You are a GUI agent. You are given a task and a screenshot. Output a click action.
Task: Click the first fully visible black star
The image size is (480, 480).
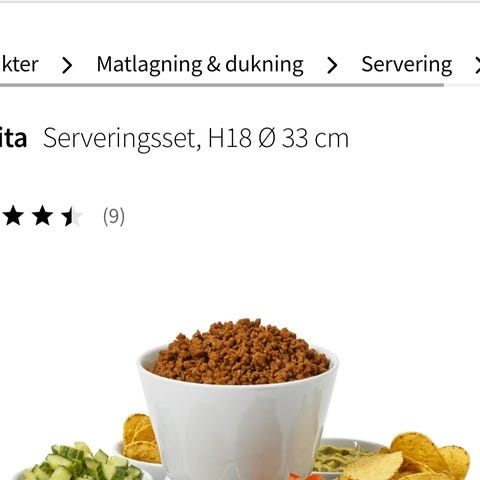pyautogui.click(x=13, y=216)
